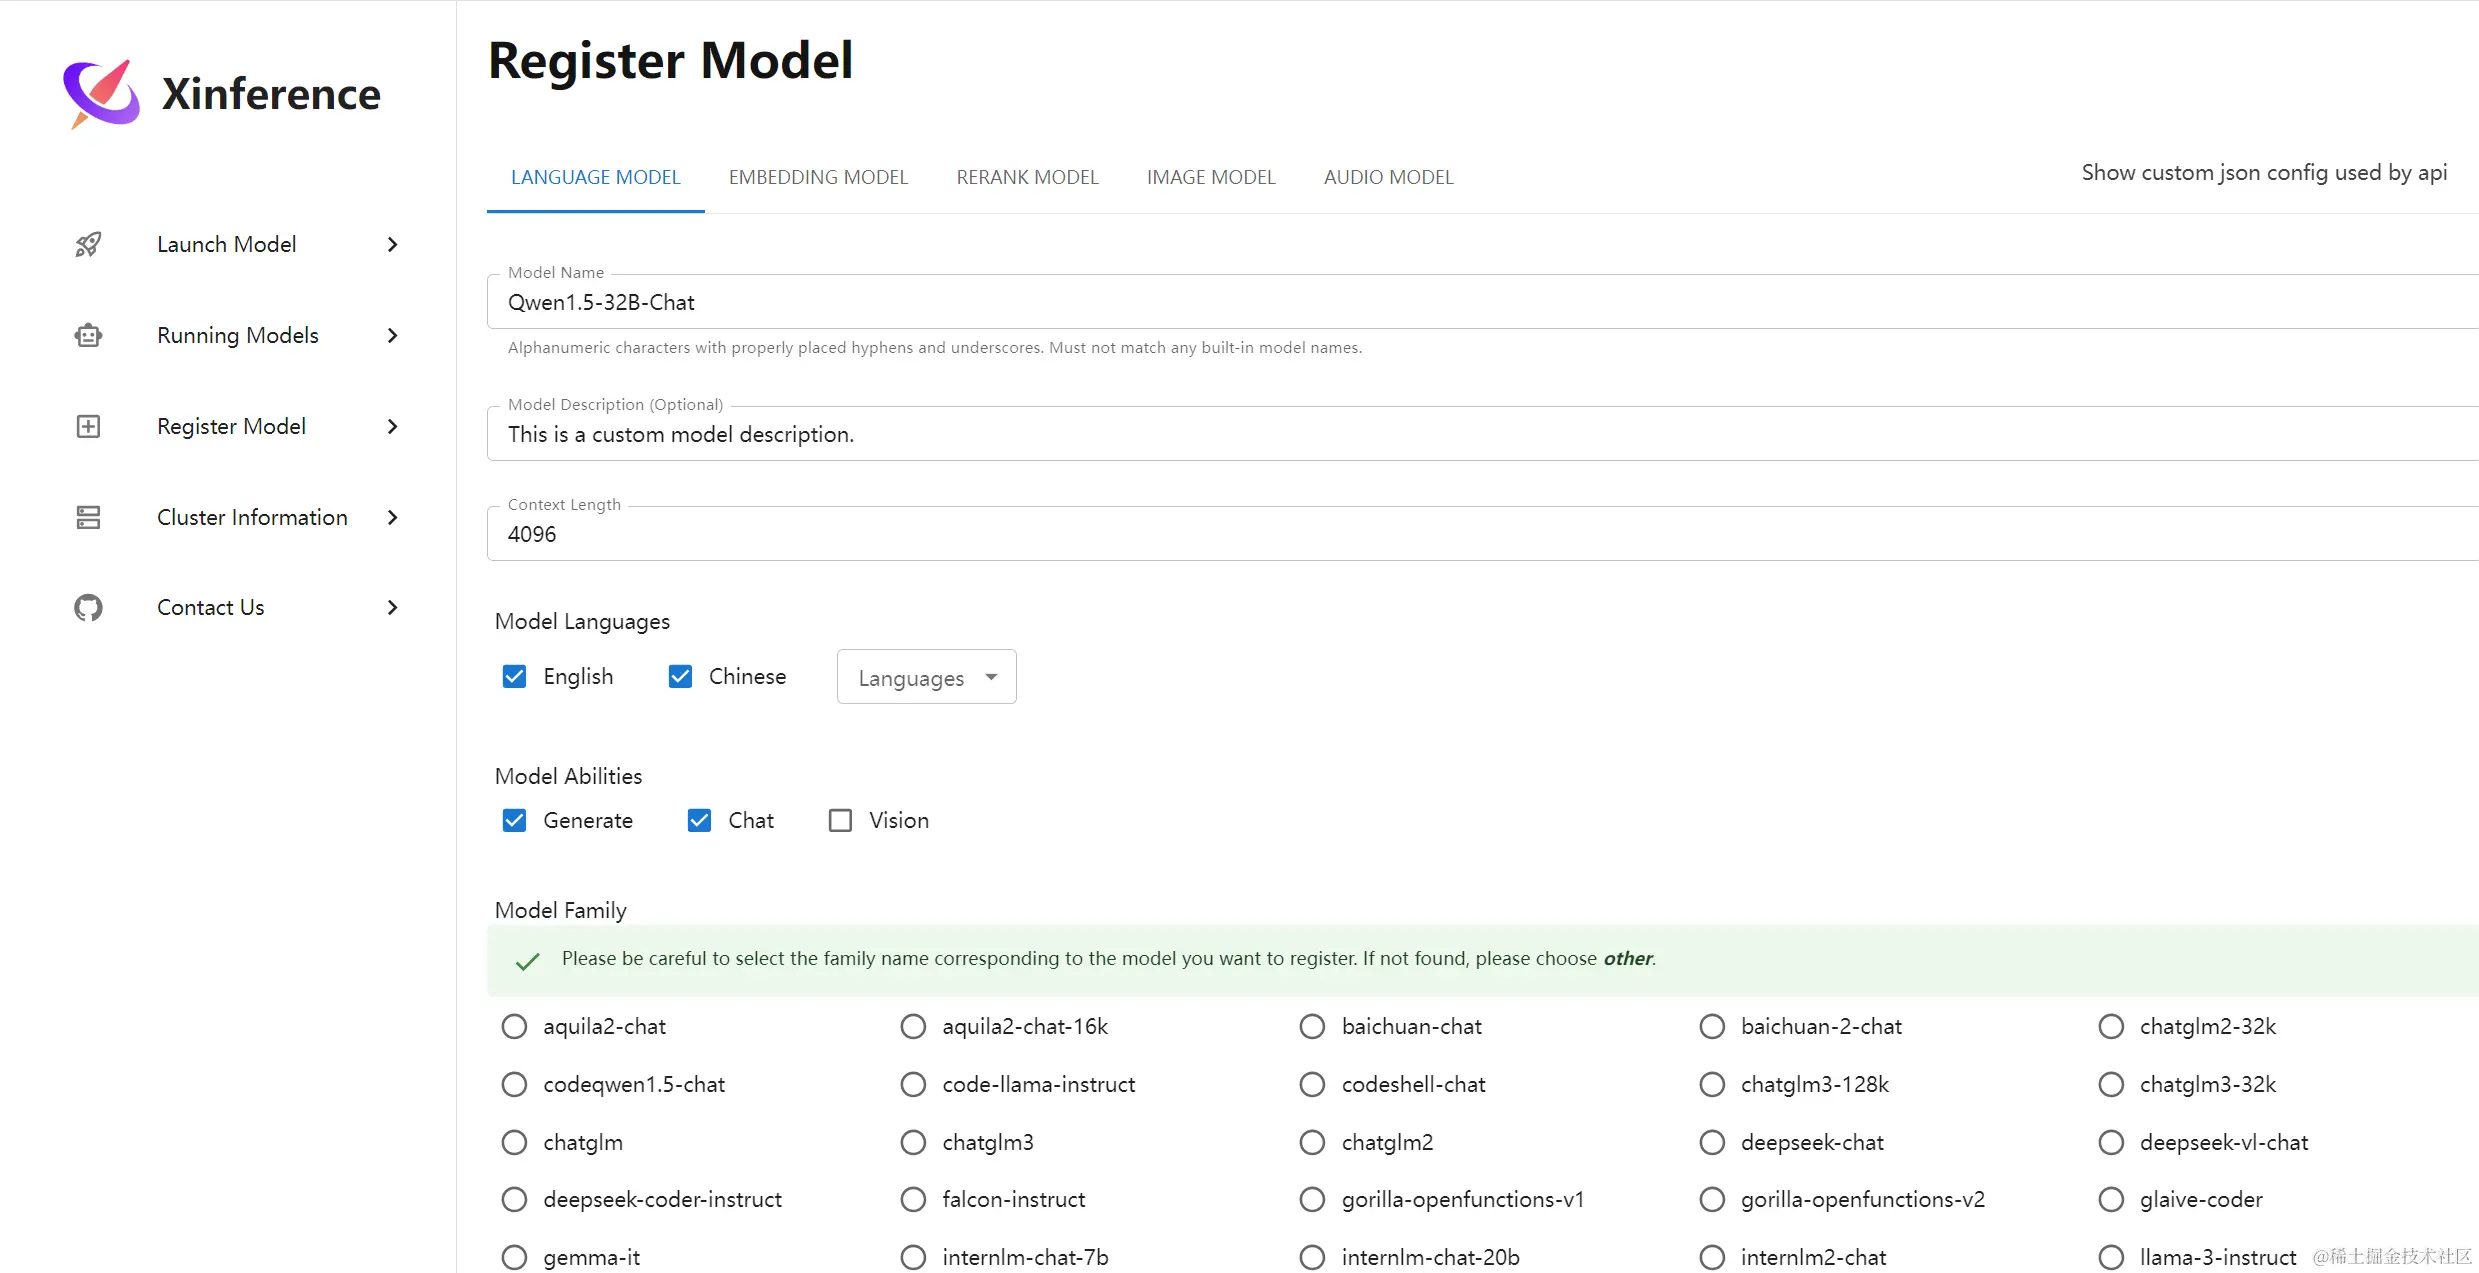Click the Xinference logo icon
The height and width of the screenshot is (1273, 2479).
coord(102,94)
